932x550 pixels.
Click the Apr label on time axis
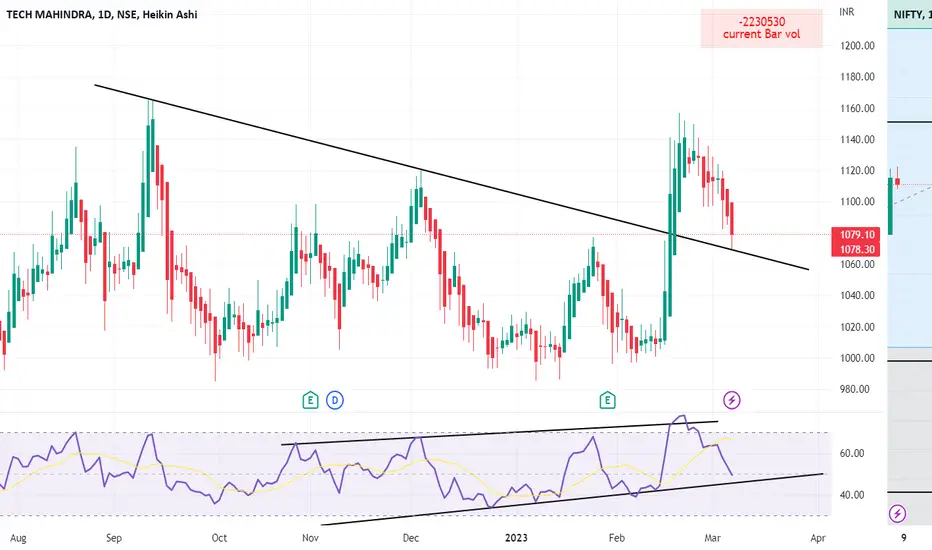tap(818, 538)
